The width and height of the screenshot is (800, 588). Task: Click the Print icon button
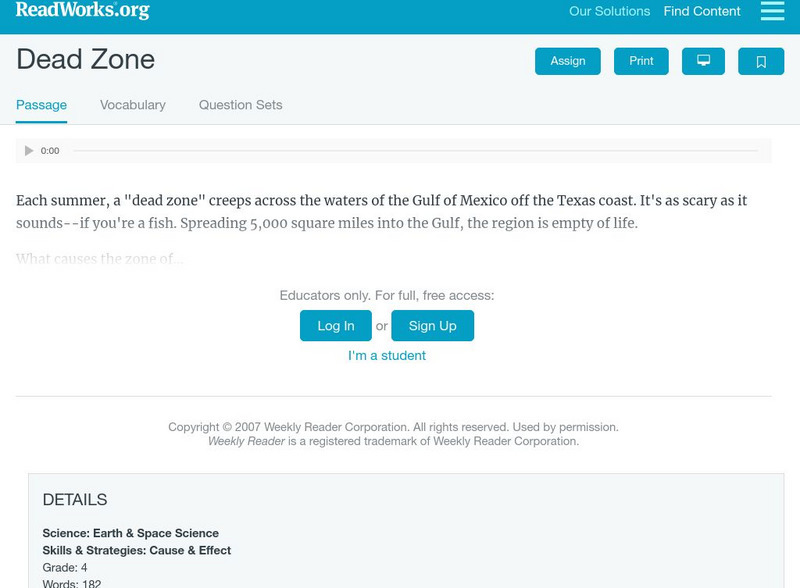pyautogui.click(x=640, y=61)
